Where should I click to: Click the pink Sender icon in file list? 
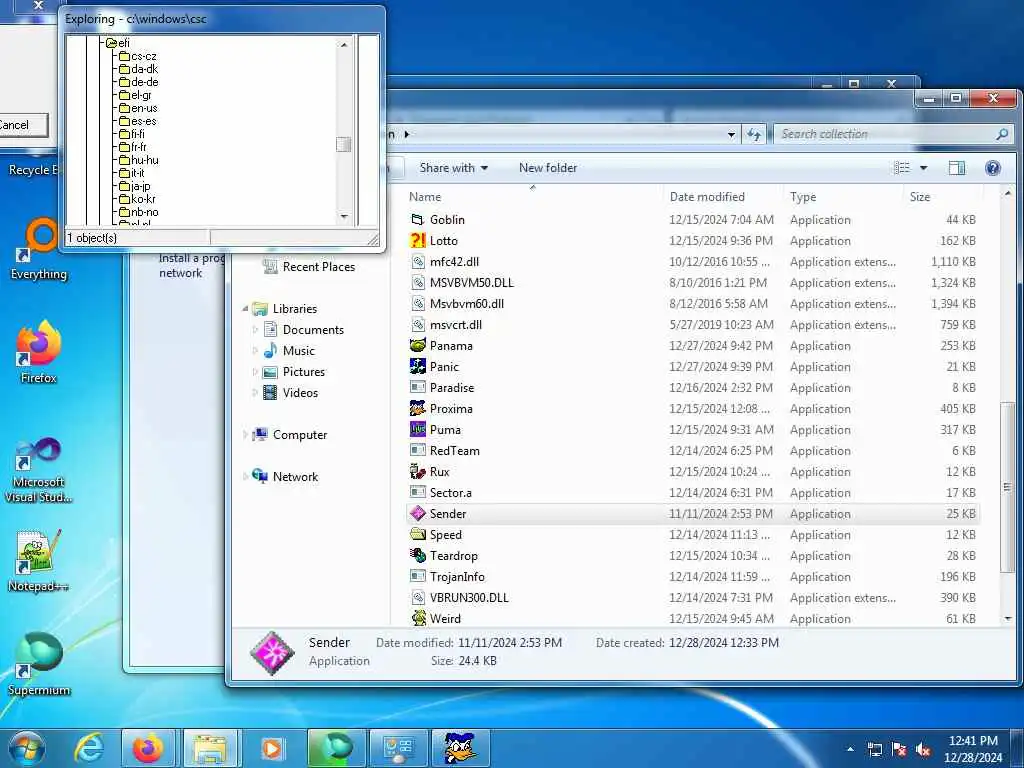417,513
